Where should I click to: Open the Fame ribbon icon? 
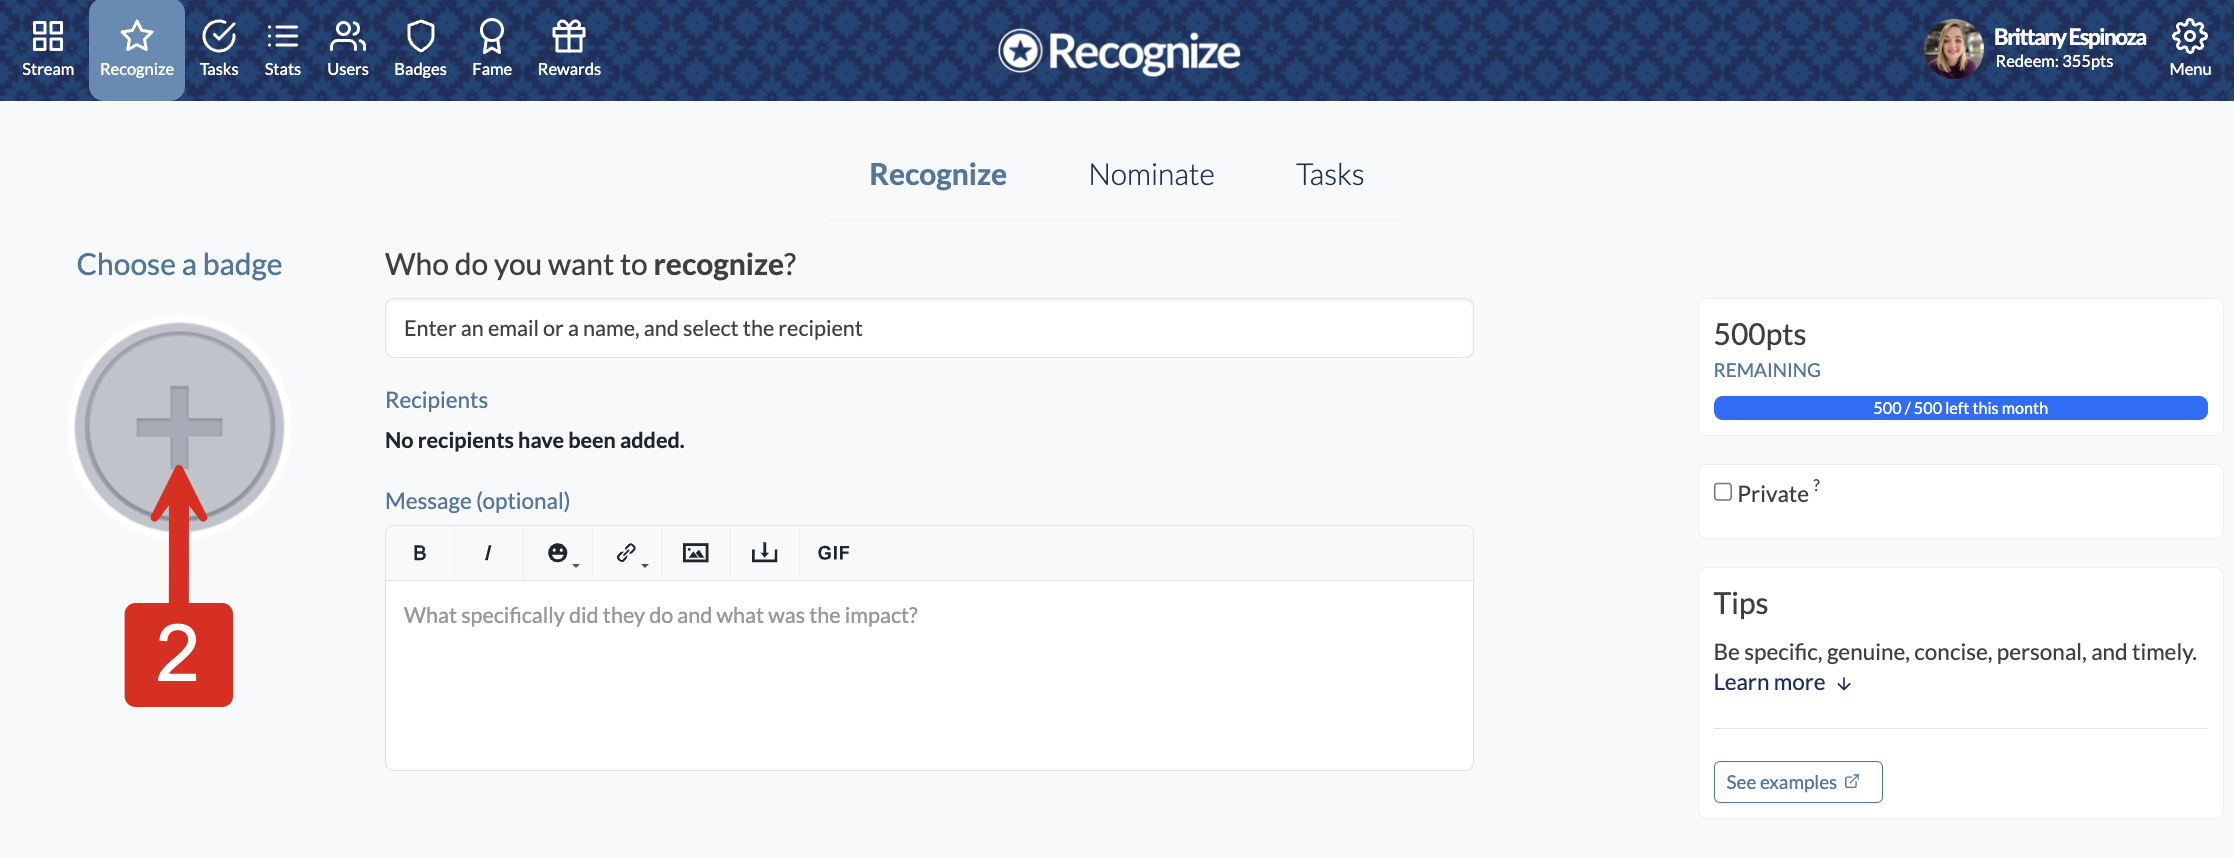pos(492,37)
